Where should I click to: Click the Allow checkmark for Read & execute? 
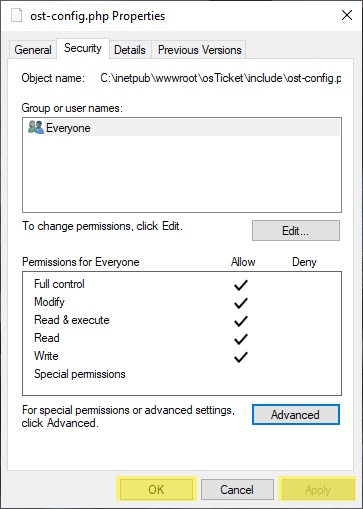tap(241, 321)
